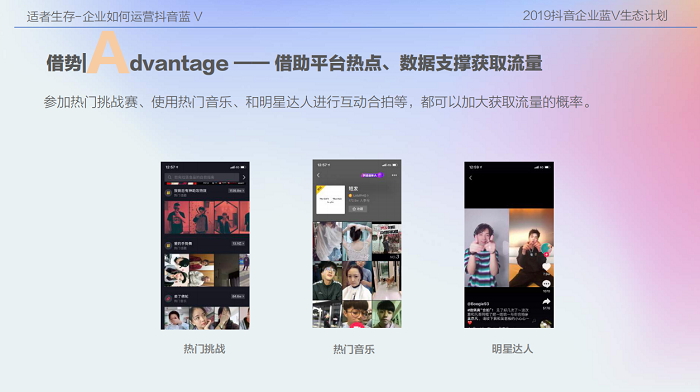Go back using arrow in duet video phone
The image size is (700, 392).
[x=471, y=178]
